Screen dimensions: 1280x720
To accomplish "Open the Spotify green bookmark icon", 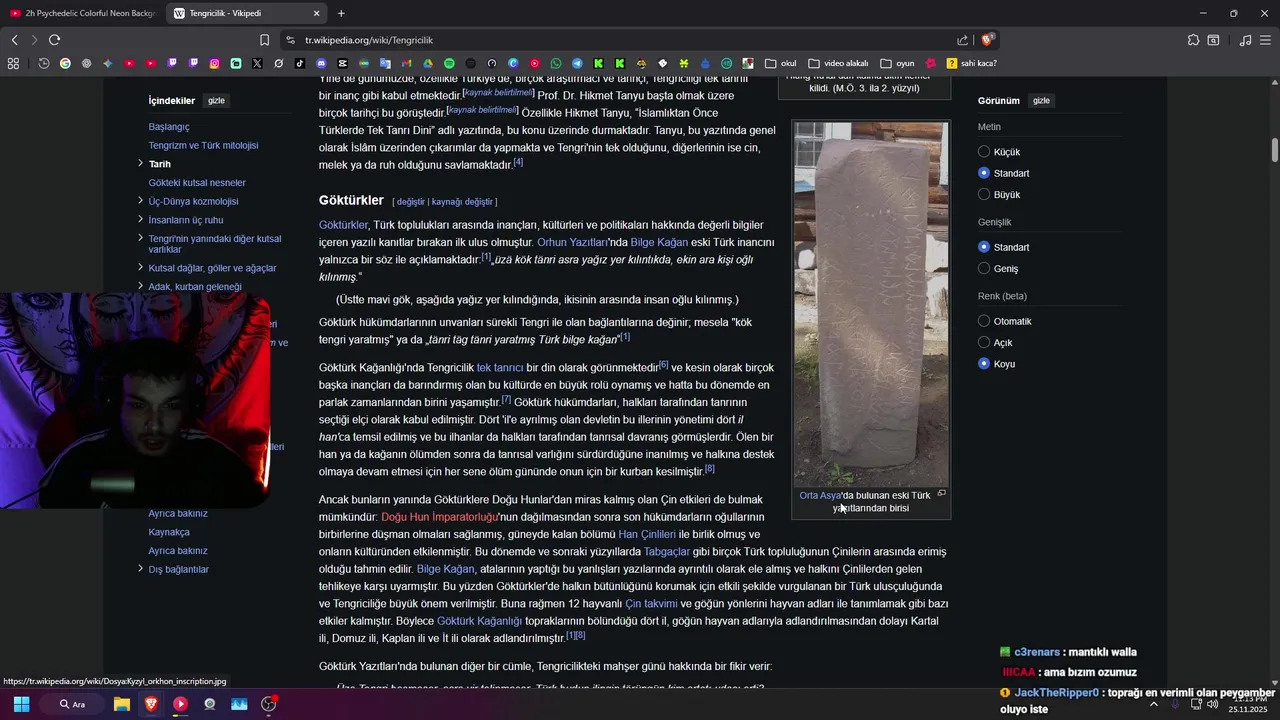I will coord(449,63).
